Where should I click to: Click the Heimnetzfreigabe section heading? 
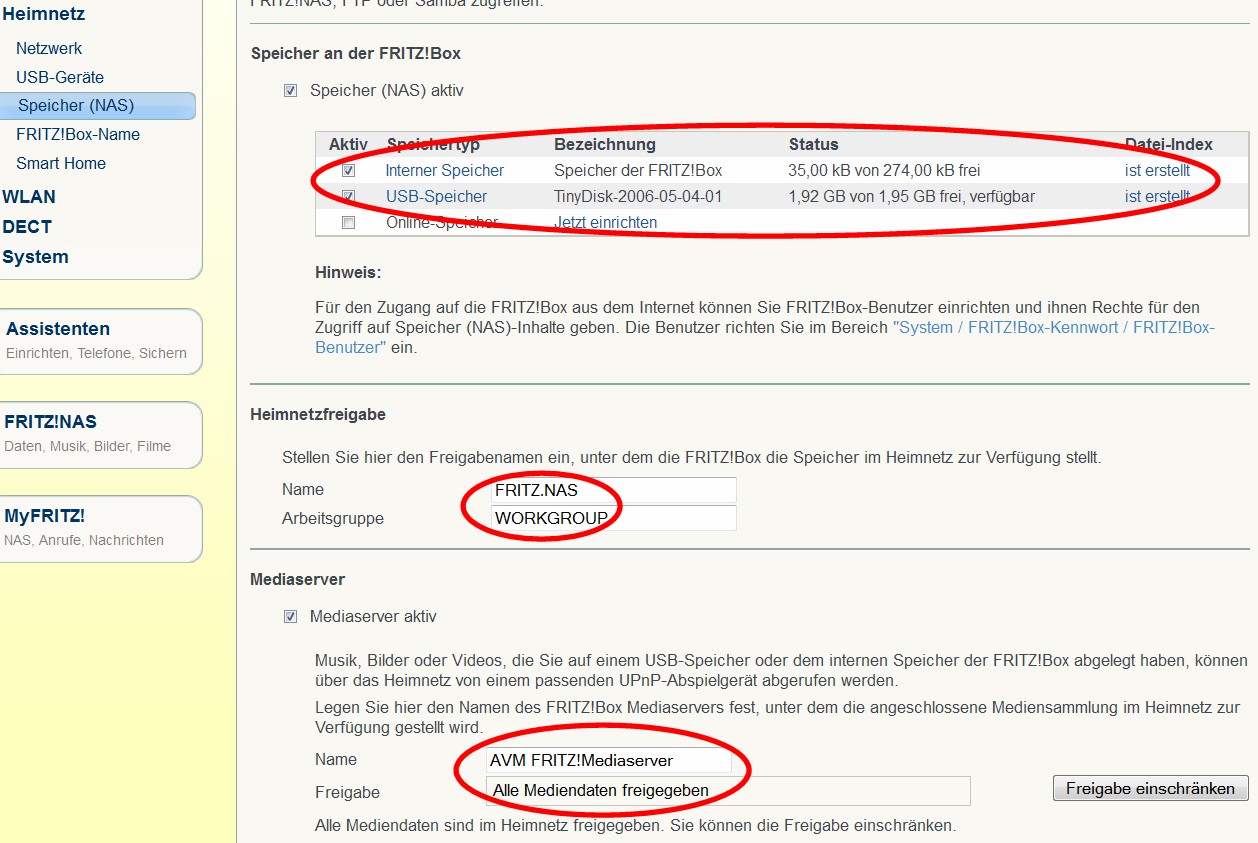318,414
